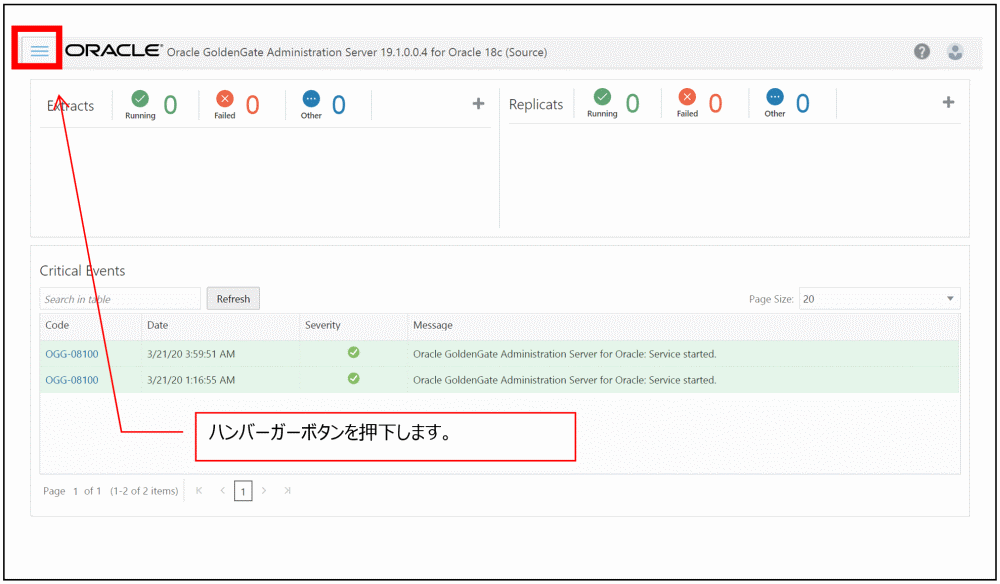Click the Extracts Other blue icon
1000x584 pixels.
click(311, 99)
